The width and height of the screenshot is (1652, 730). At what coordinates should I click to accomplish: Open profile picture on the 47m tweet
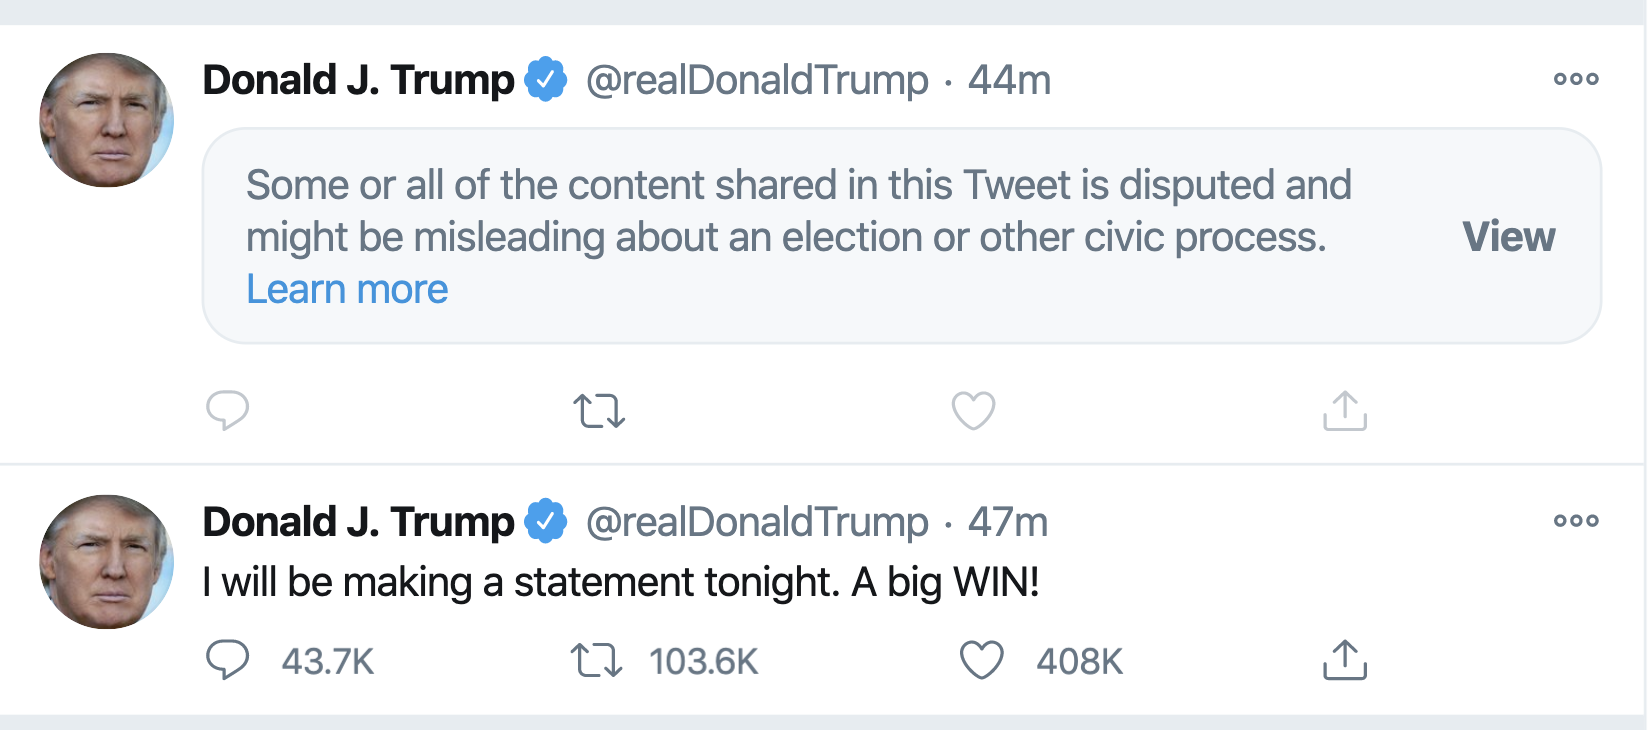[106, 562]
